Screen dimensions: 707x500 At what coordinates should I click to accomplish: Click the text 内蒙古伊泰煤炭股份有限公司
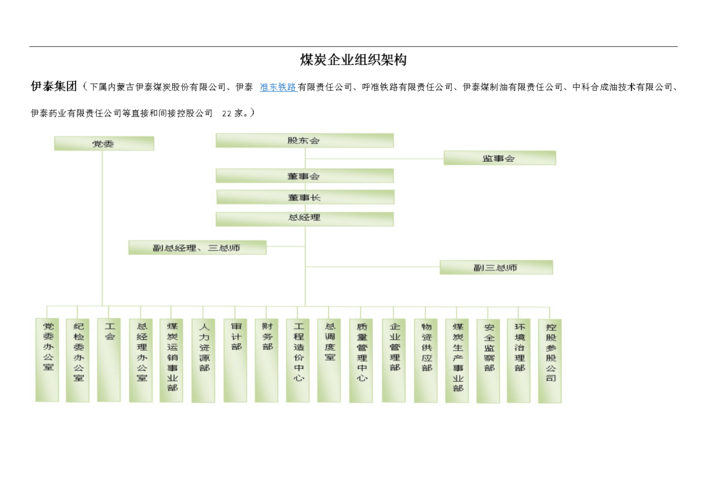point(166,87)
